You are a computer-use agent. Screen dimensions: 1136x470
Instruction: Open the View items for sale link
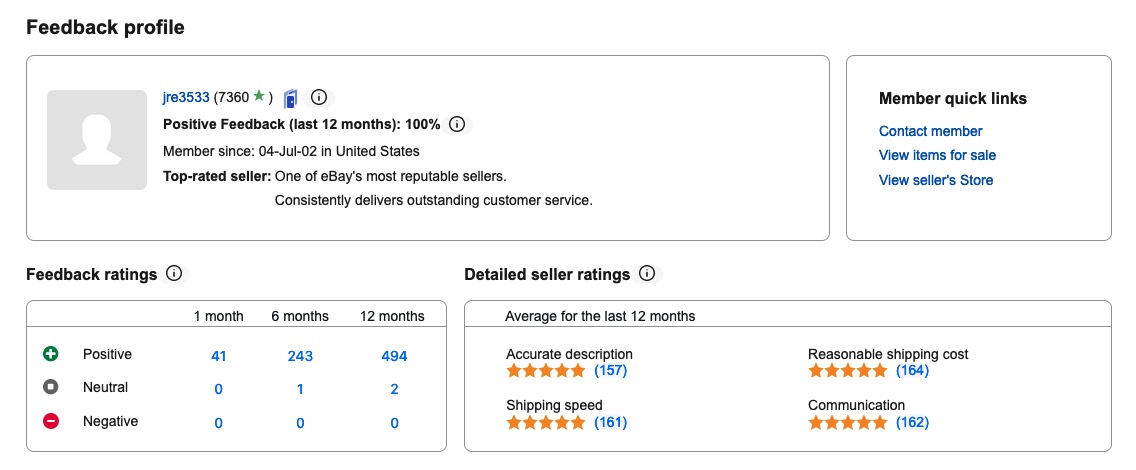[937, 155]
